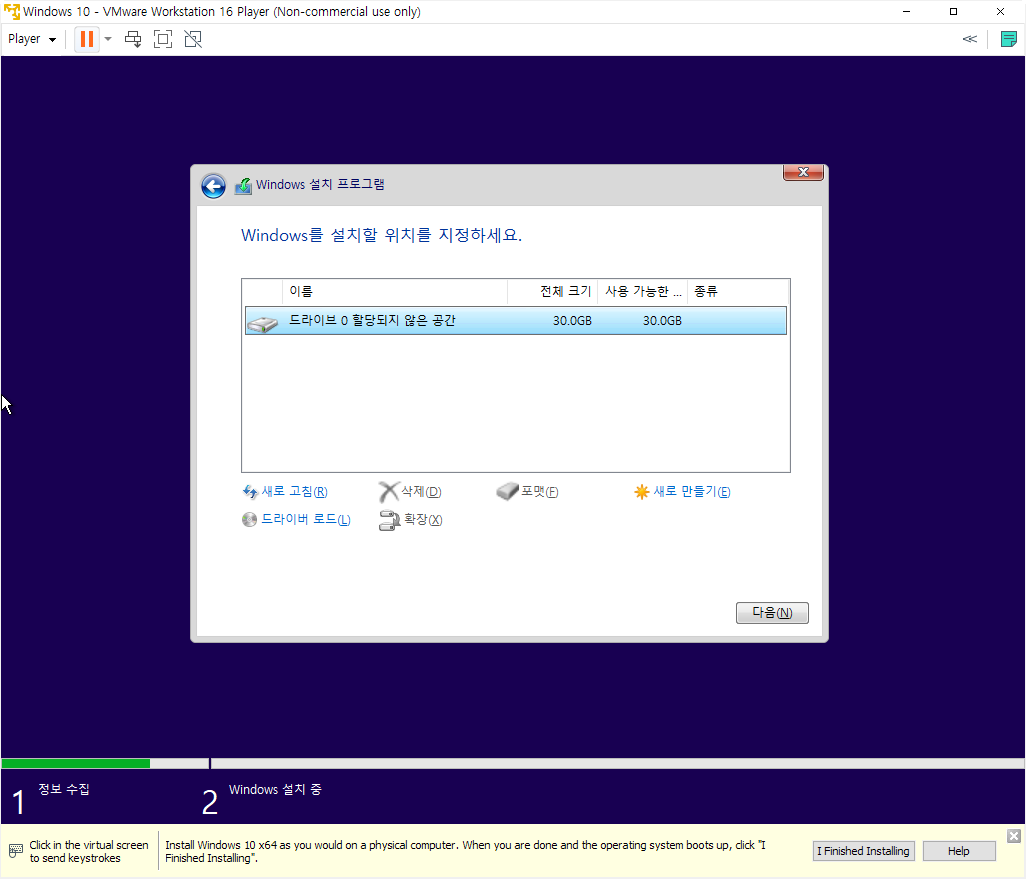Expand the power options dropdown arrow
1026x879 pixels.
(108, 39)
